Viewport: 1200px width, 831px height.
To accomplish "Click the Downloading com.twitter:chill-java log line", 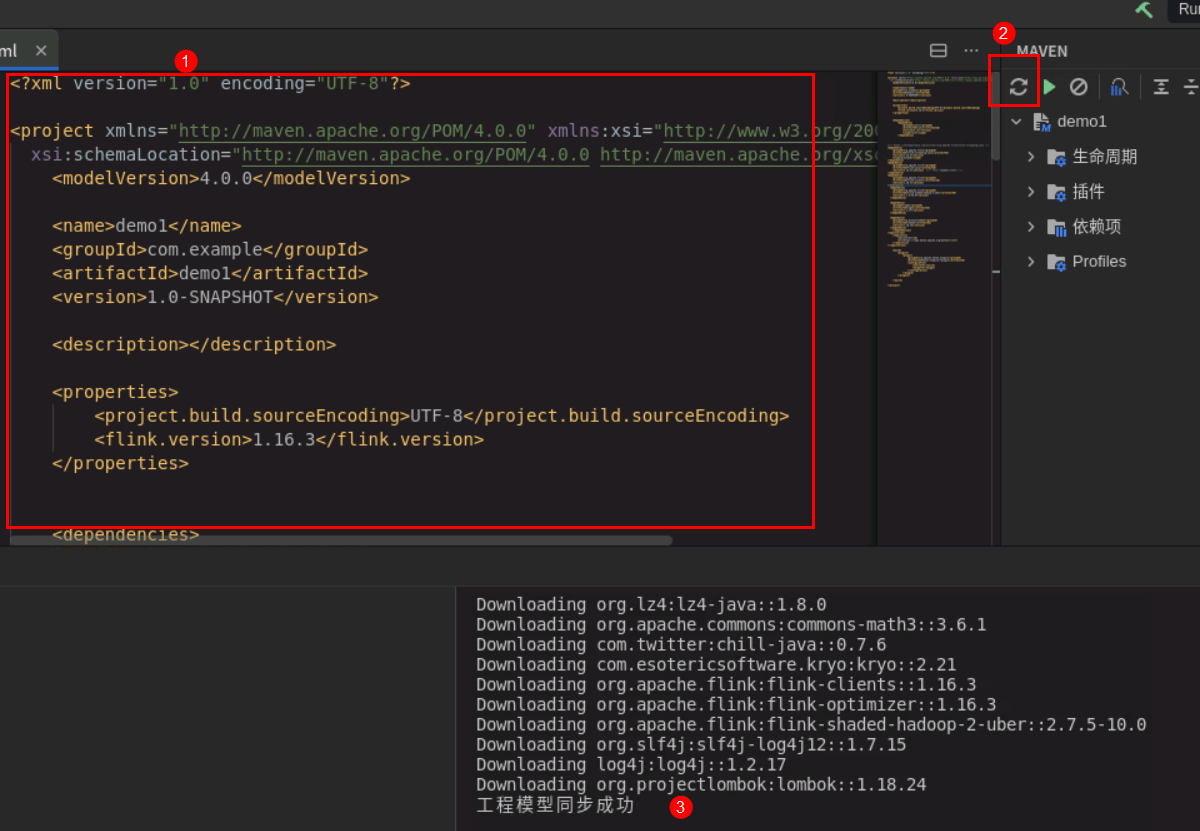I will pos(681,645).
